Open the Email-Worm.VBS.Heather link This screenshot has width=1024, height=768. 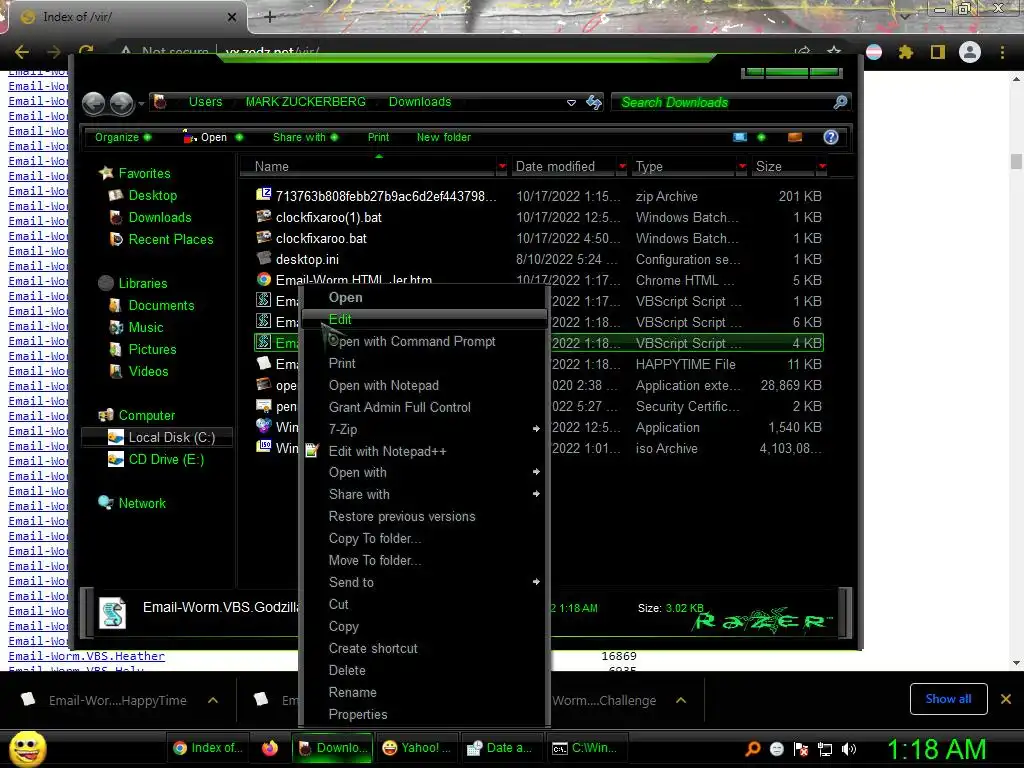(x=86, y=656)
